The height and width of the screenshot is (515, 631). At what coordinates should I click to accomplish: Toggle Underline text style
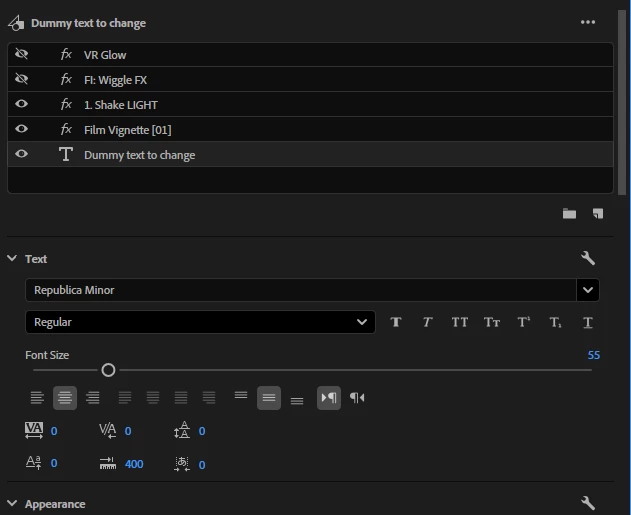[x=588, y=322]
